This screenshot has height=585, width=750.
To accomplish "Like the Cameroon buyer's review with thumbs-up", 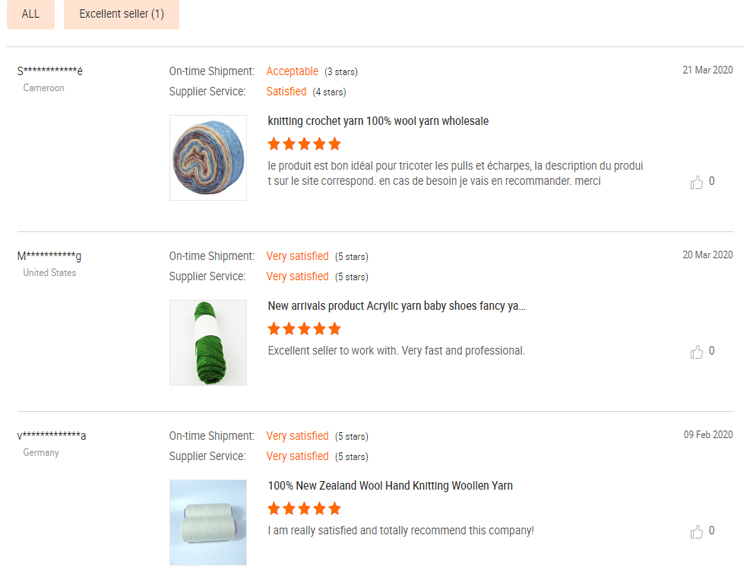I will pos(696,182).
